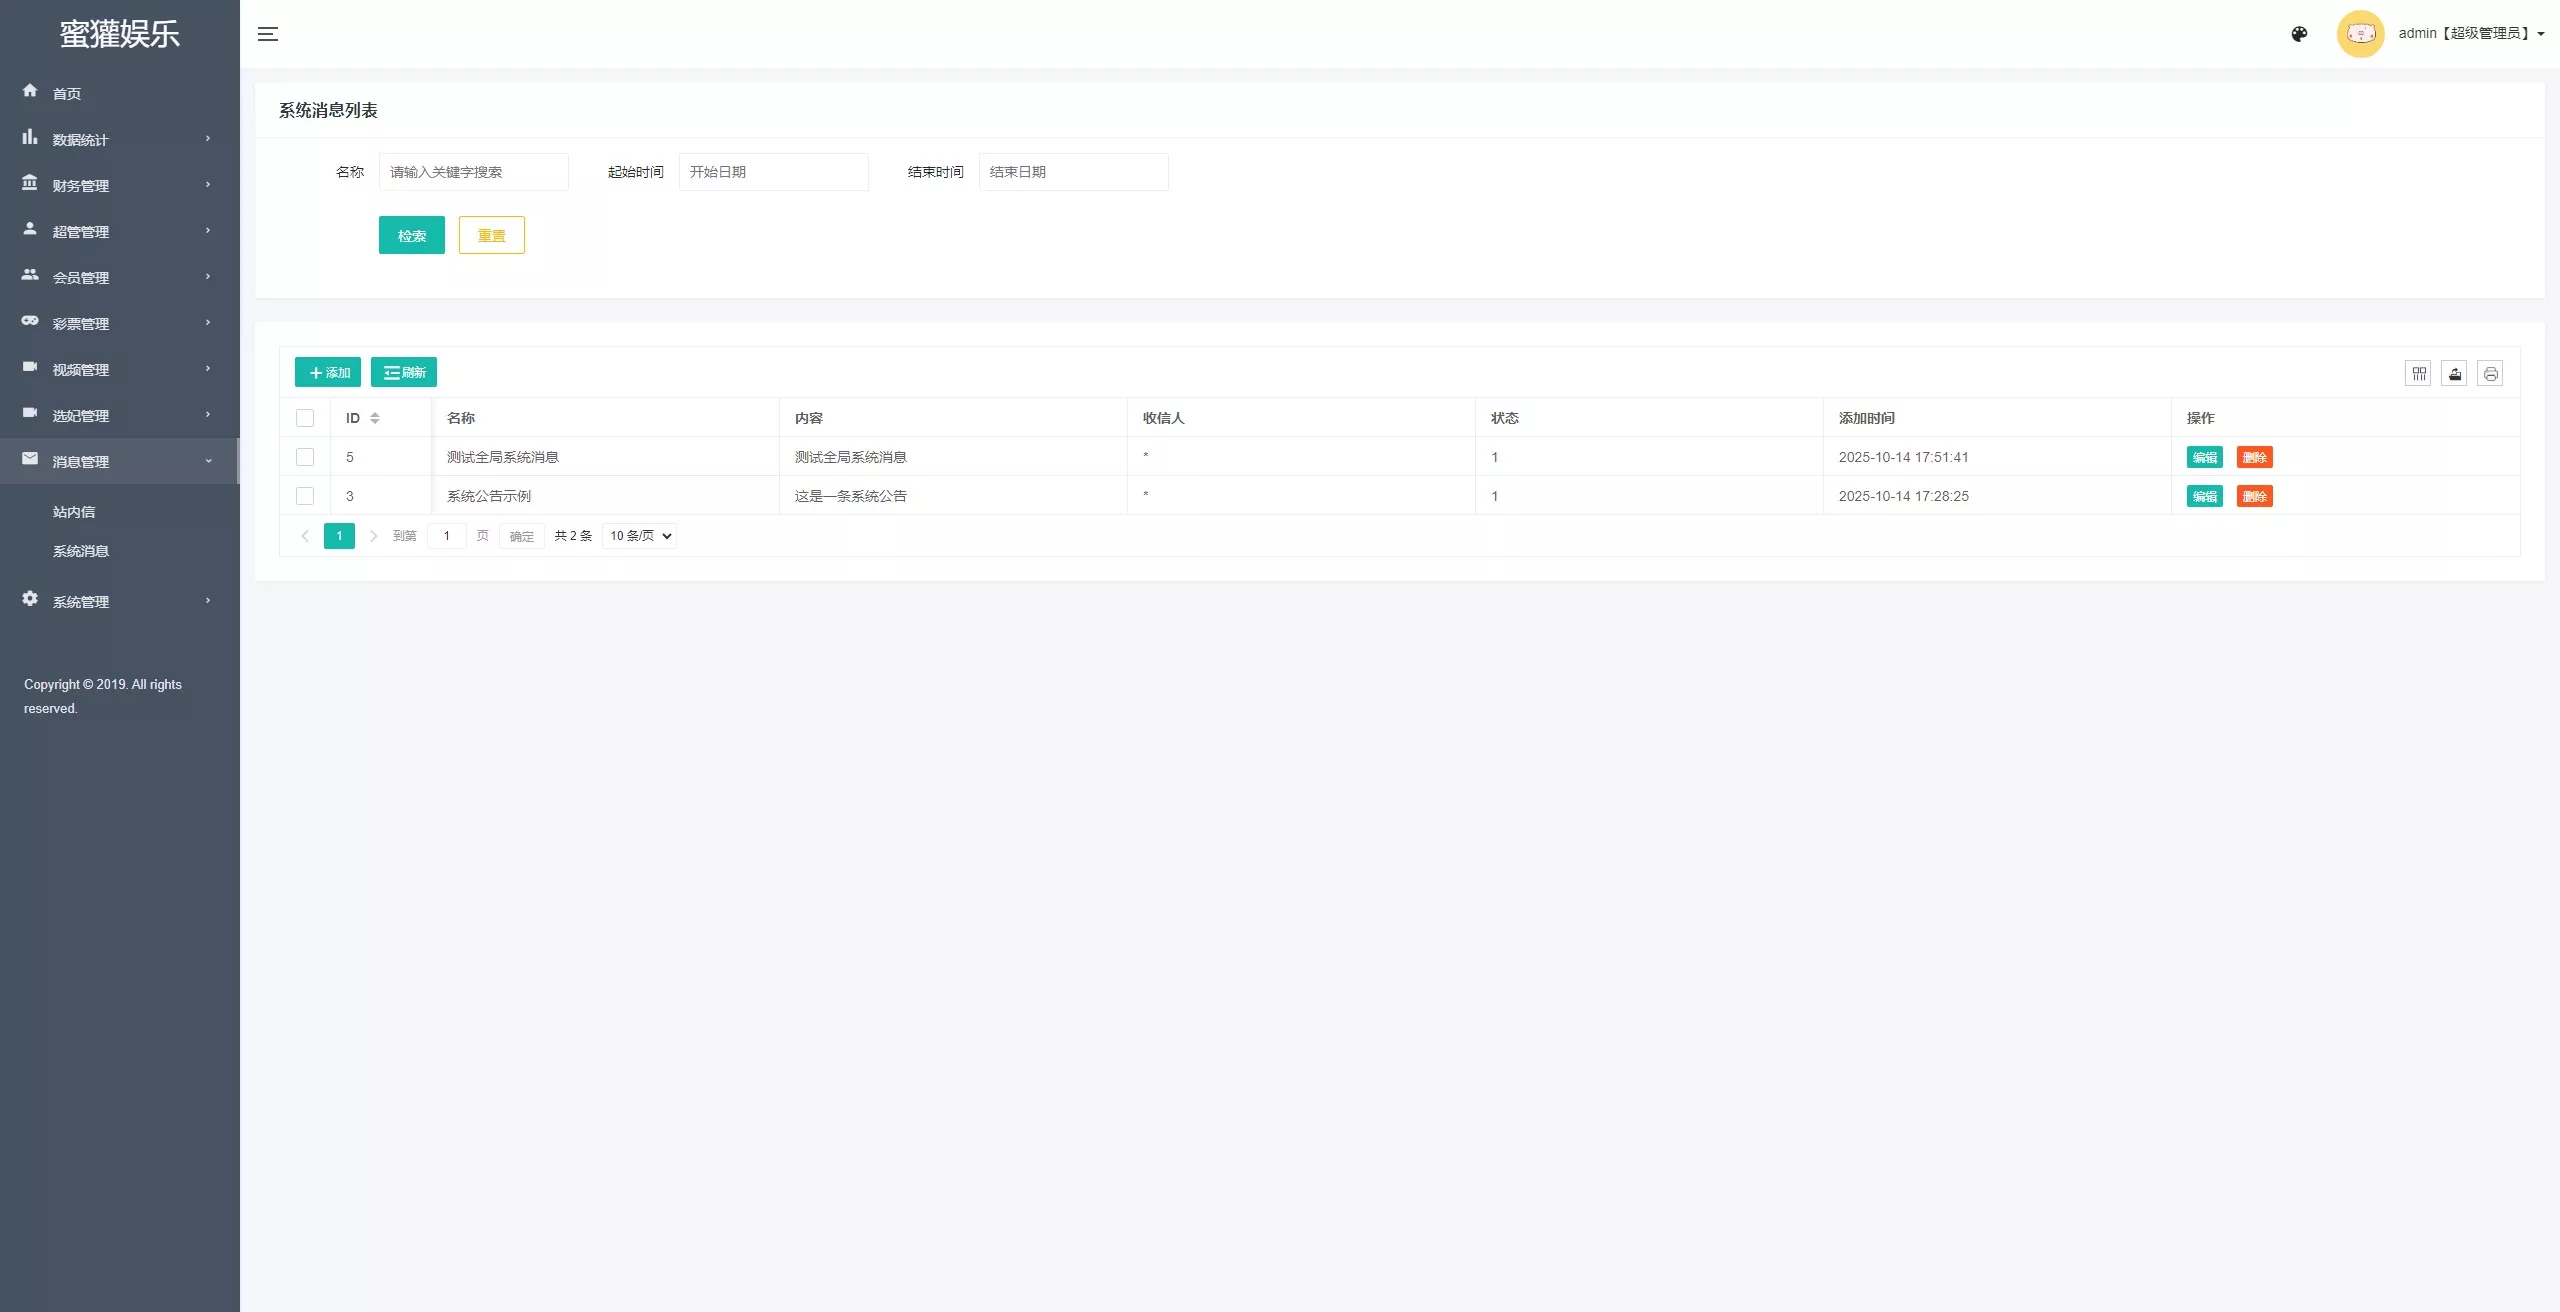Click the print table icon
This screenshot has width=2560, height=1312.
pyautogui.click(x=2490, y=373)
